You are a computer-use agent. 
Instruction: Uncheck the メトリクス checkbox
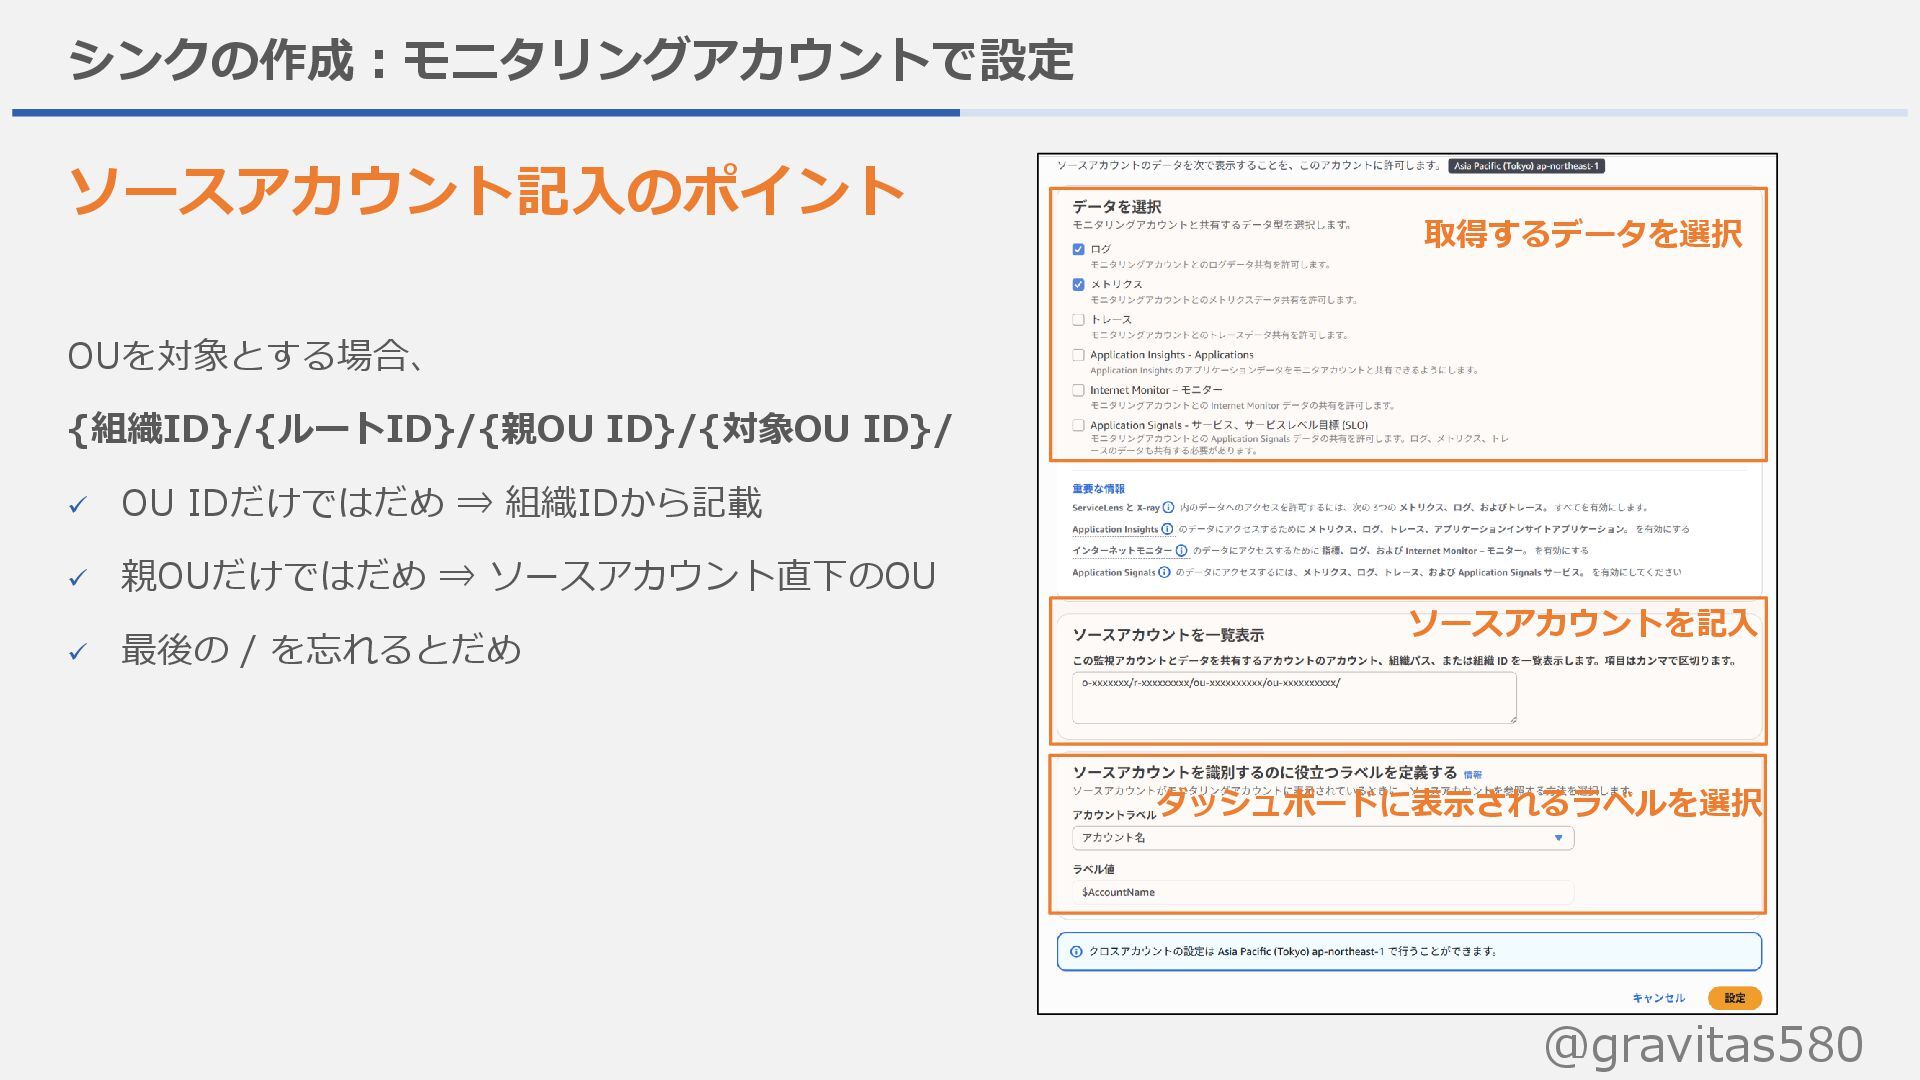(x=1078, y=284)
